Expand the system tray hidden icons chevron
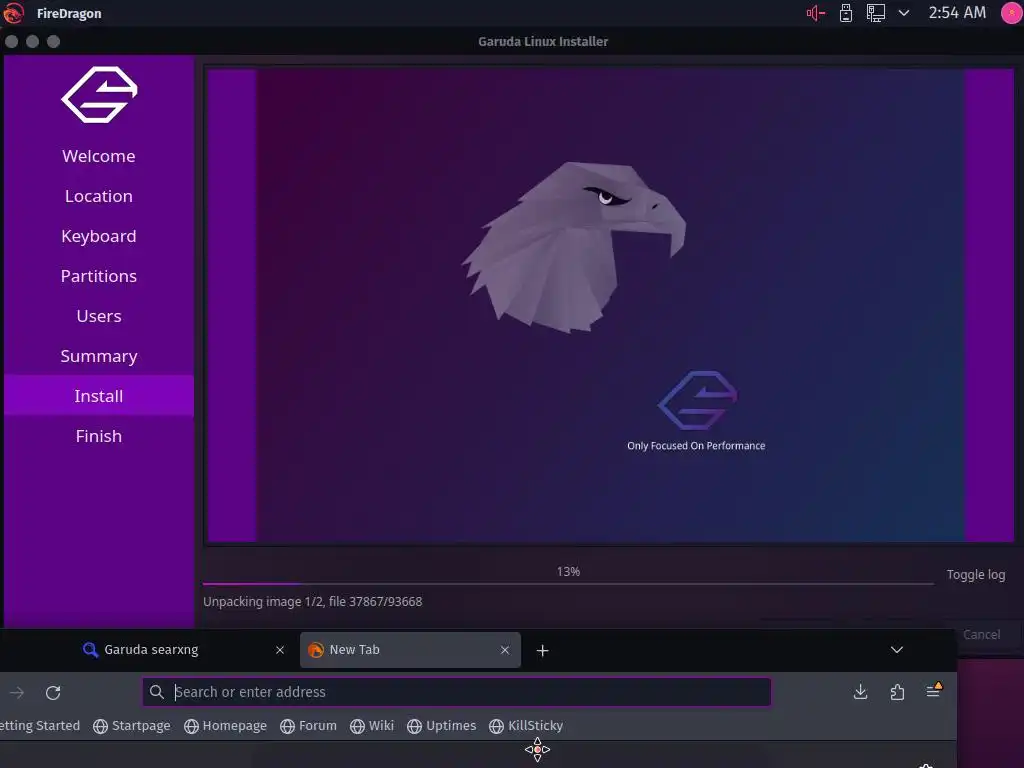The image size is (1024, 768). pyautogui.click(x=904, y=12)
